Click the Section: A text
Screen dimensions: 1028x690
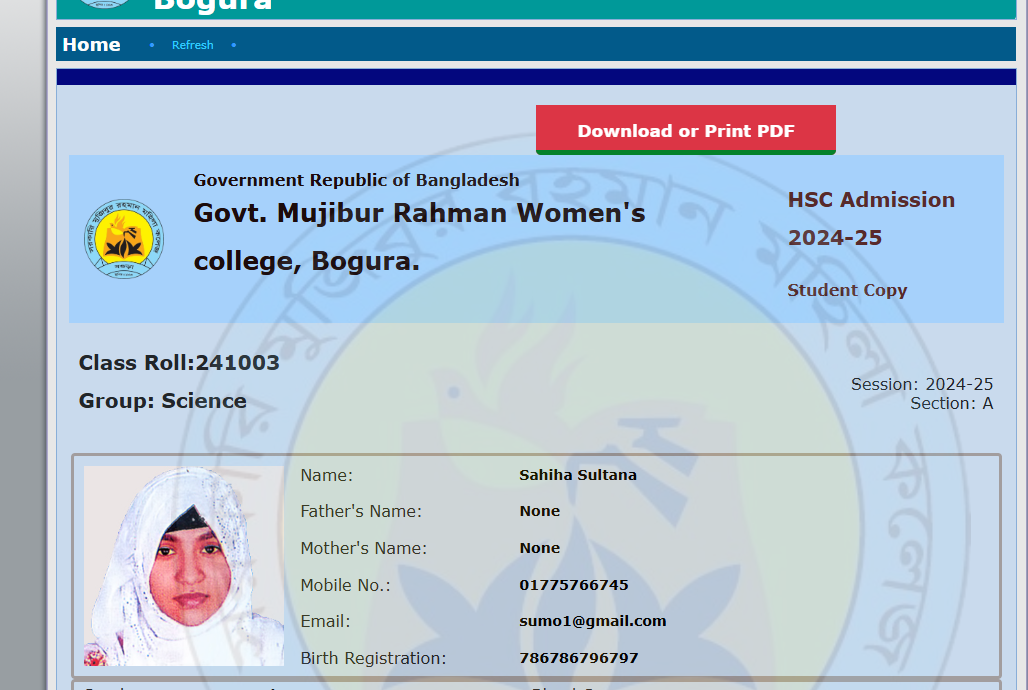coord(951,403)
